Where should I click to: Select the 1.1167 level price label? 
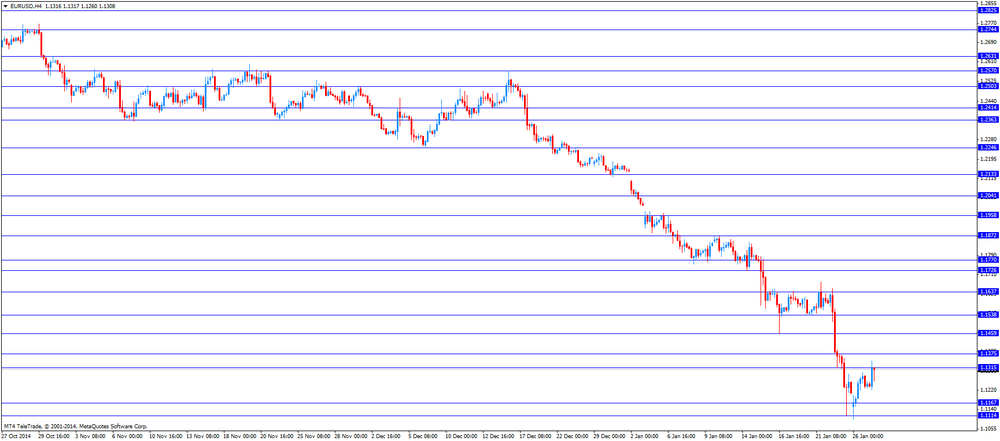(x=987, y=403)
